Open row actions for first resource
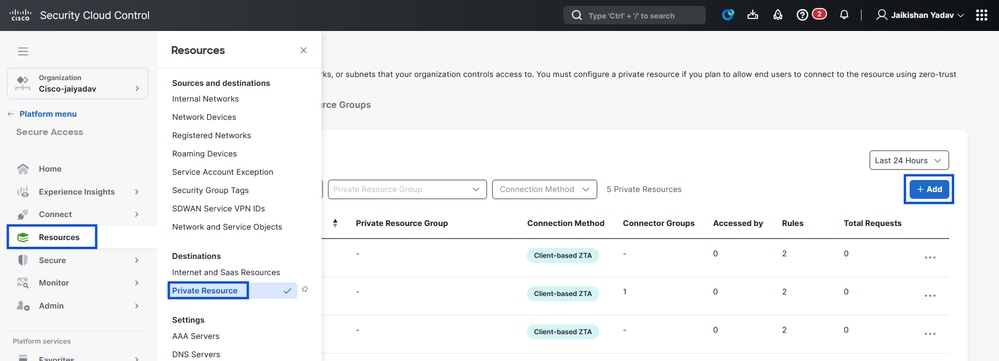This screenshot has height=361, width=999. coord(930,257)
